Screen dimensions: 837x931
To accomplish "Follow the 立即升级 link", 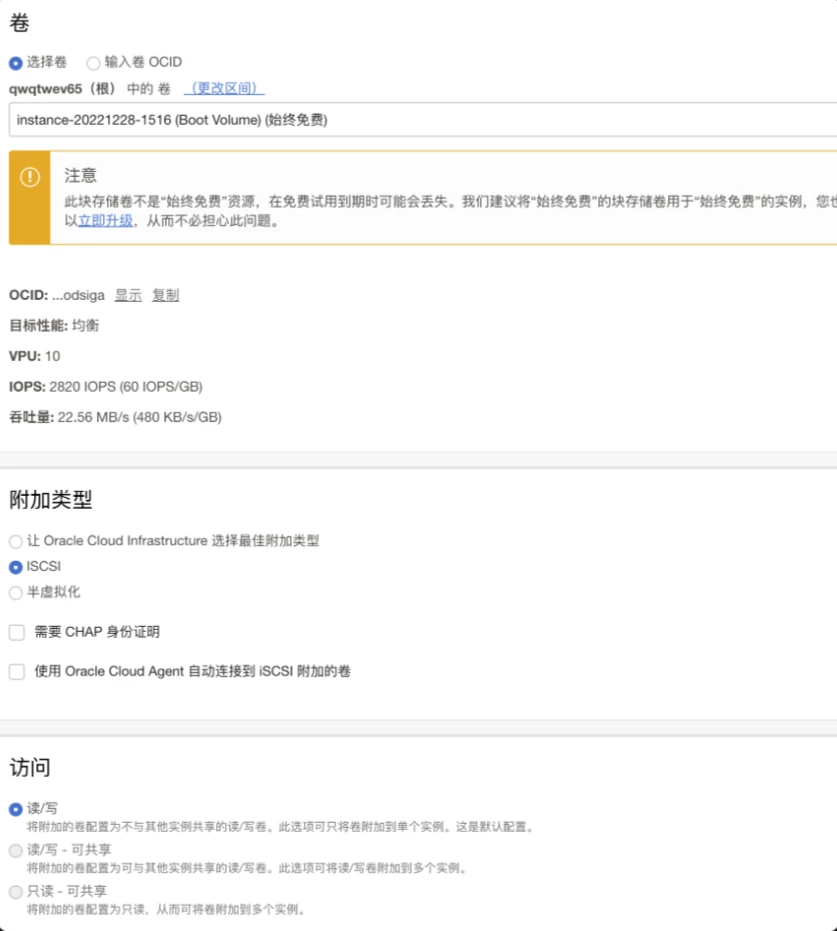I will [105, 221].
